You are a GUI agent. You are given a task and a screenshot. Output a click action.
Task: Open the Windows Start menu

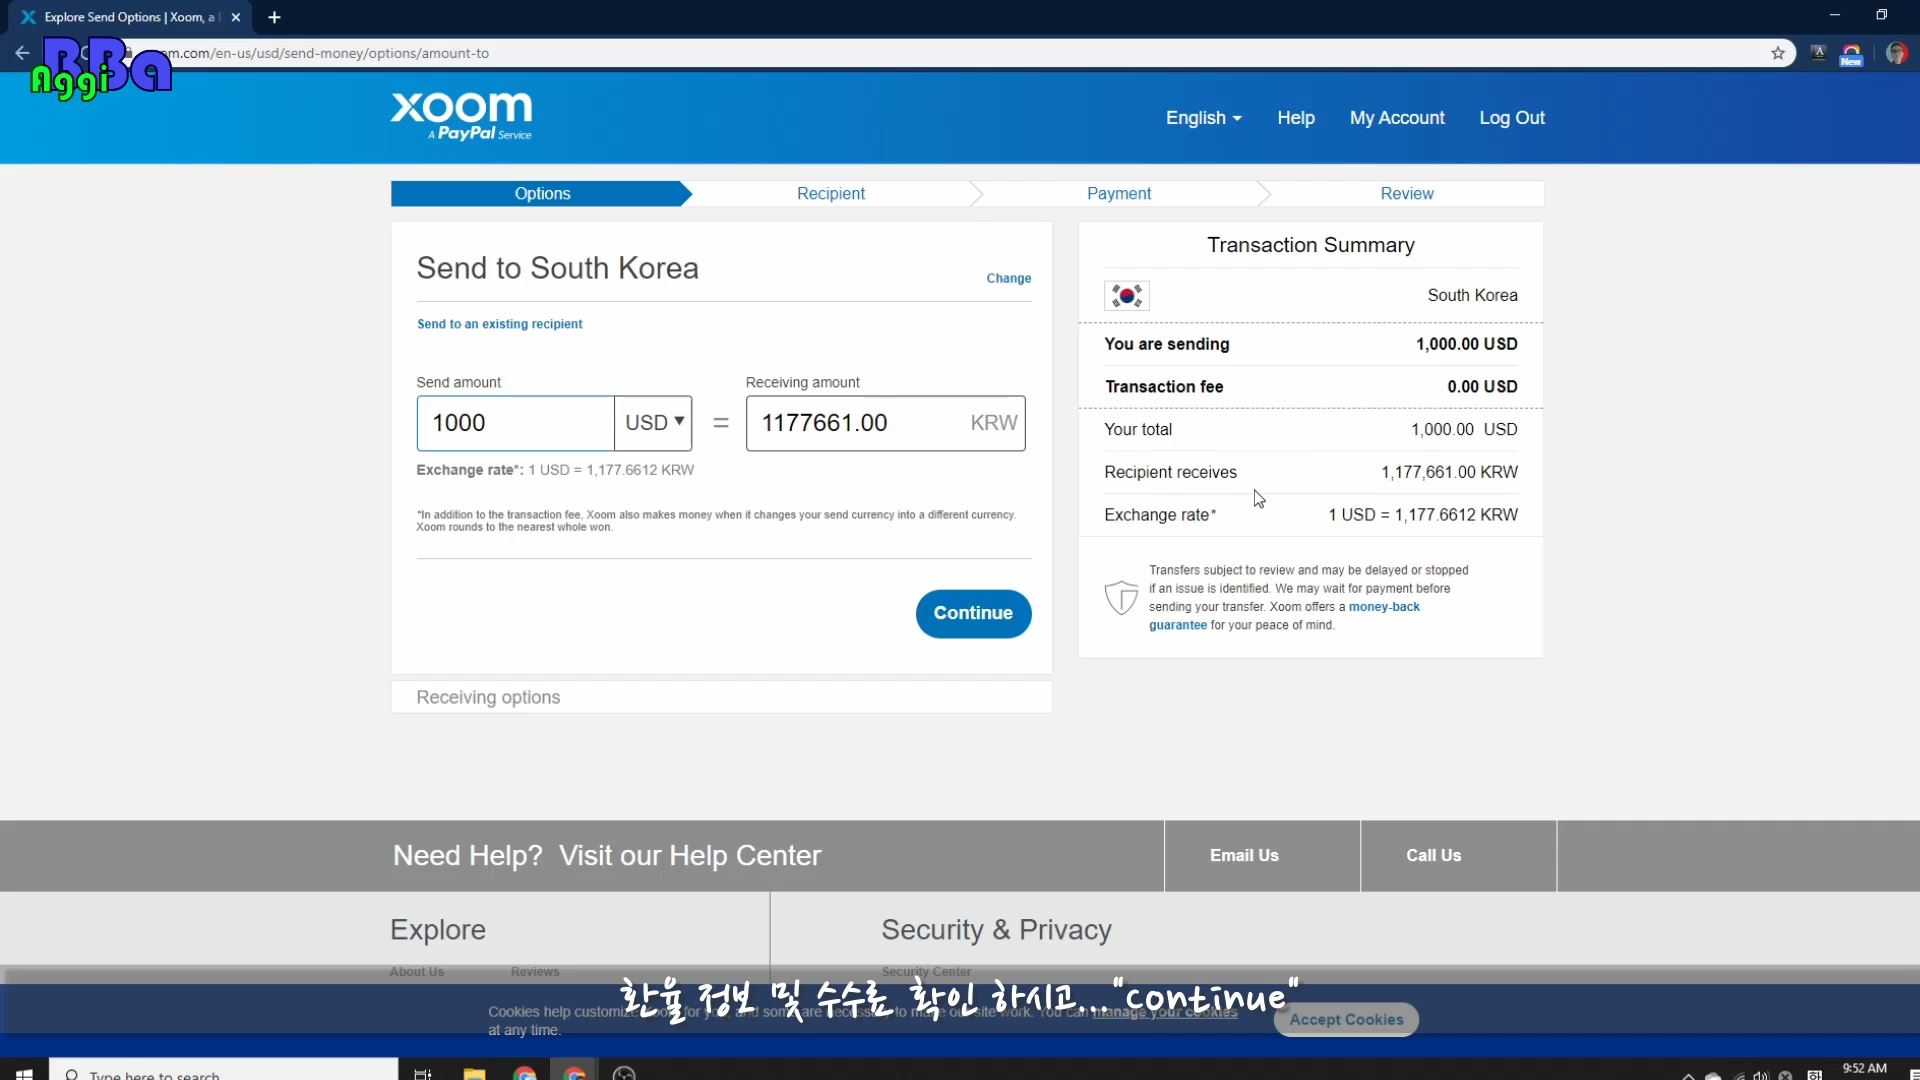24,1073
